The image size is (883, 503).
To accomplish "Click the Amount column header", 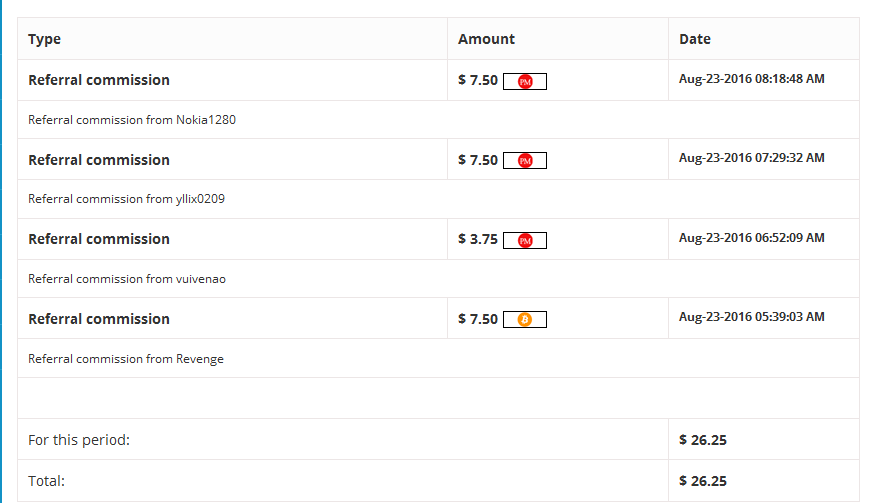I will [x=486, y=39].
